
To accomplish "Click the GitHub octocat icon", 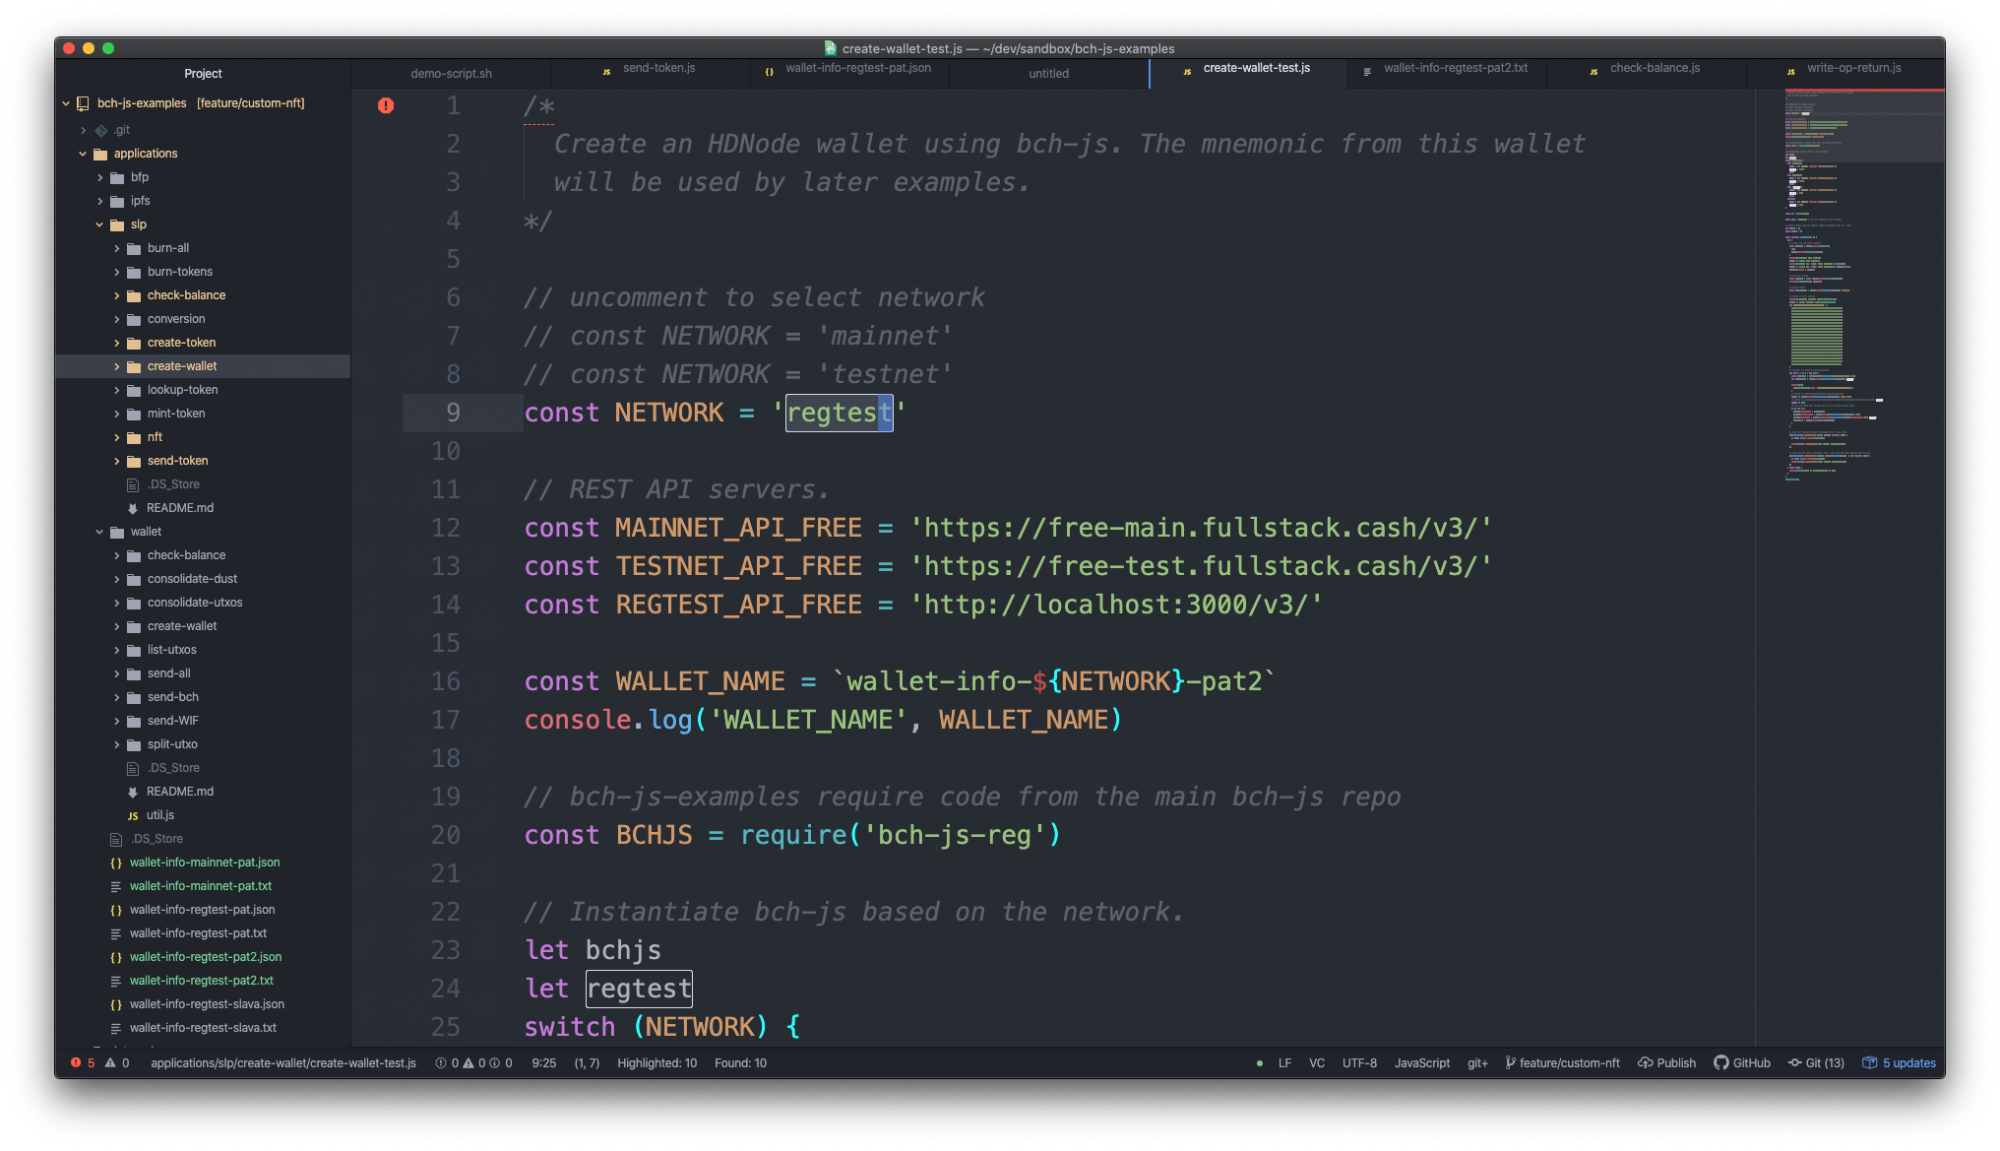I will tap(1721, 1063).
